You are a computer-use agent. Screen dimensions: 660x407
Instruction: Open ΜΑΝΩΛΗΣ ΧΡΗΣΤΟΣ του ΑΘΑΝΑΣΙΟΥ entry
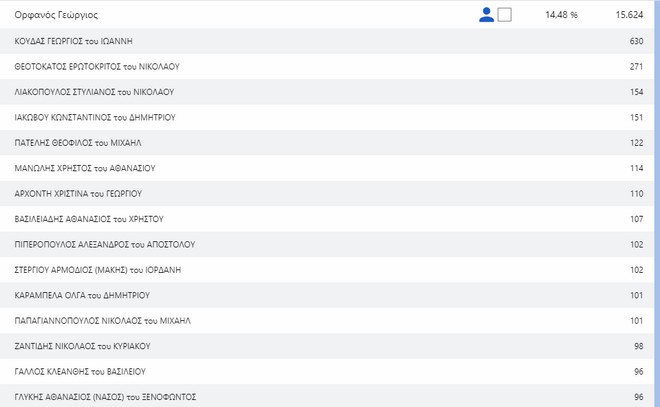point(84,168)
